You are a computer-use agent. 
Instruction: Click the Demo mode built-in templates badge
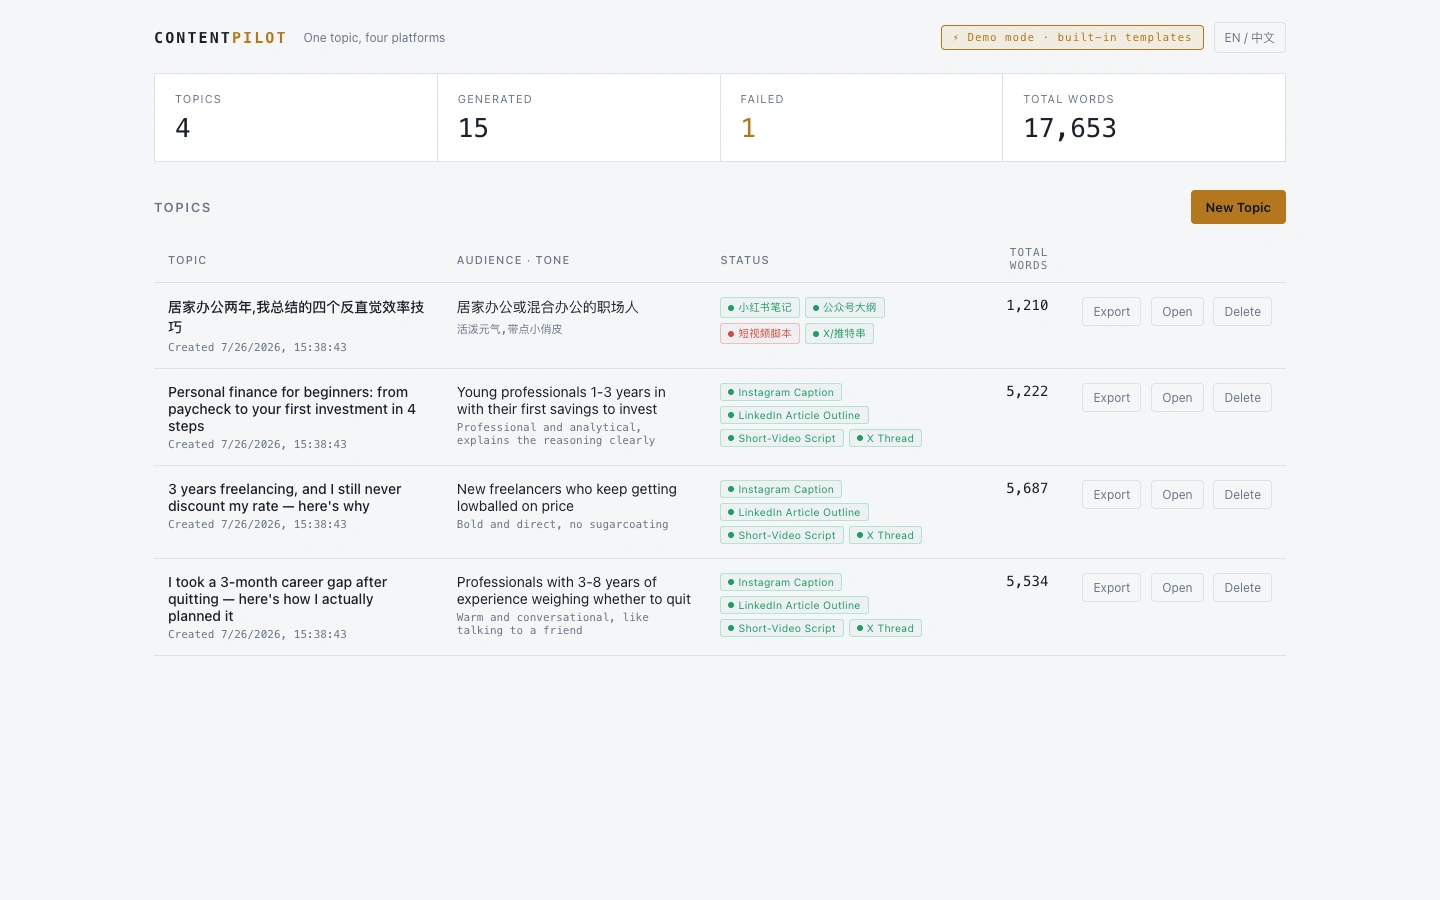tap(1072, 38)
